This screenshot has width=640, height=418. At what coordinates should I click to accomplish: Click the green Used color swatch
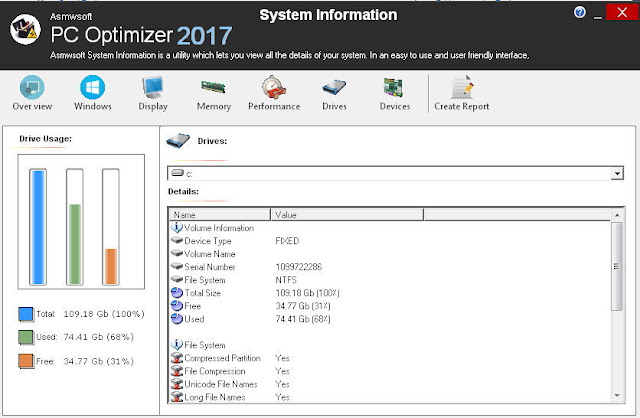coord(26,337)
